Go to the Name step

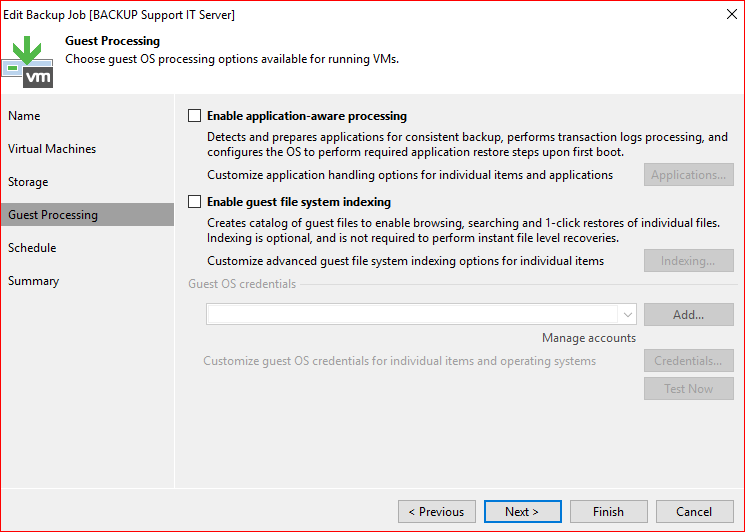[24, 116]
